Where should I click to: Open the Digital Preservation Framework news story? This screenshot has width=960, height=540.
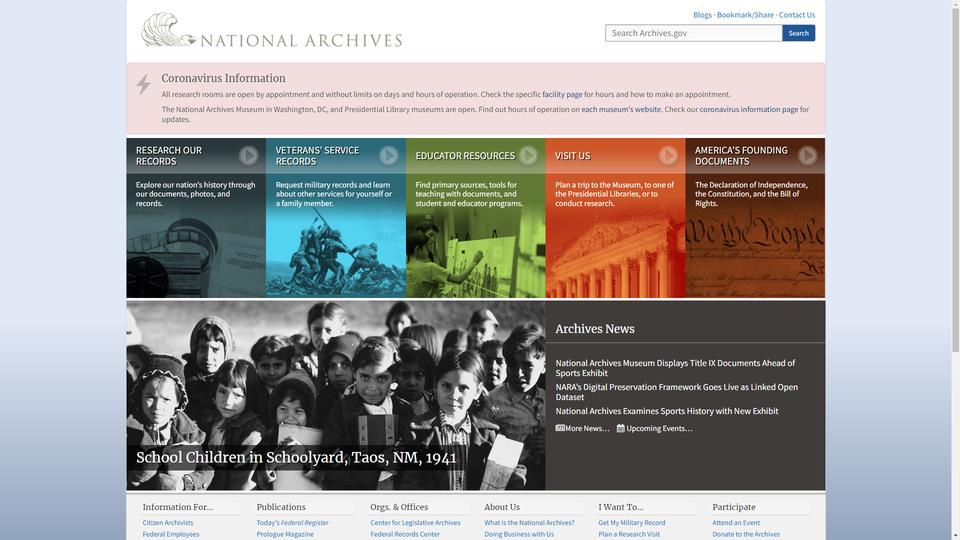point(677,392)
